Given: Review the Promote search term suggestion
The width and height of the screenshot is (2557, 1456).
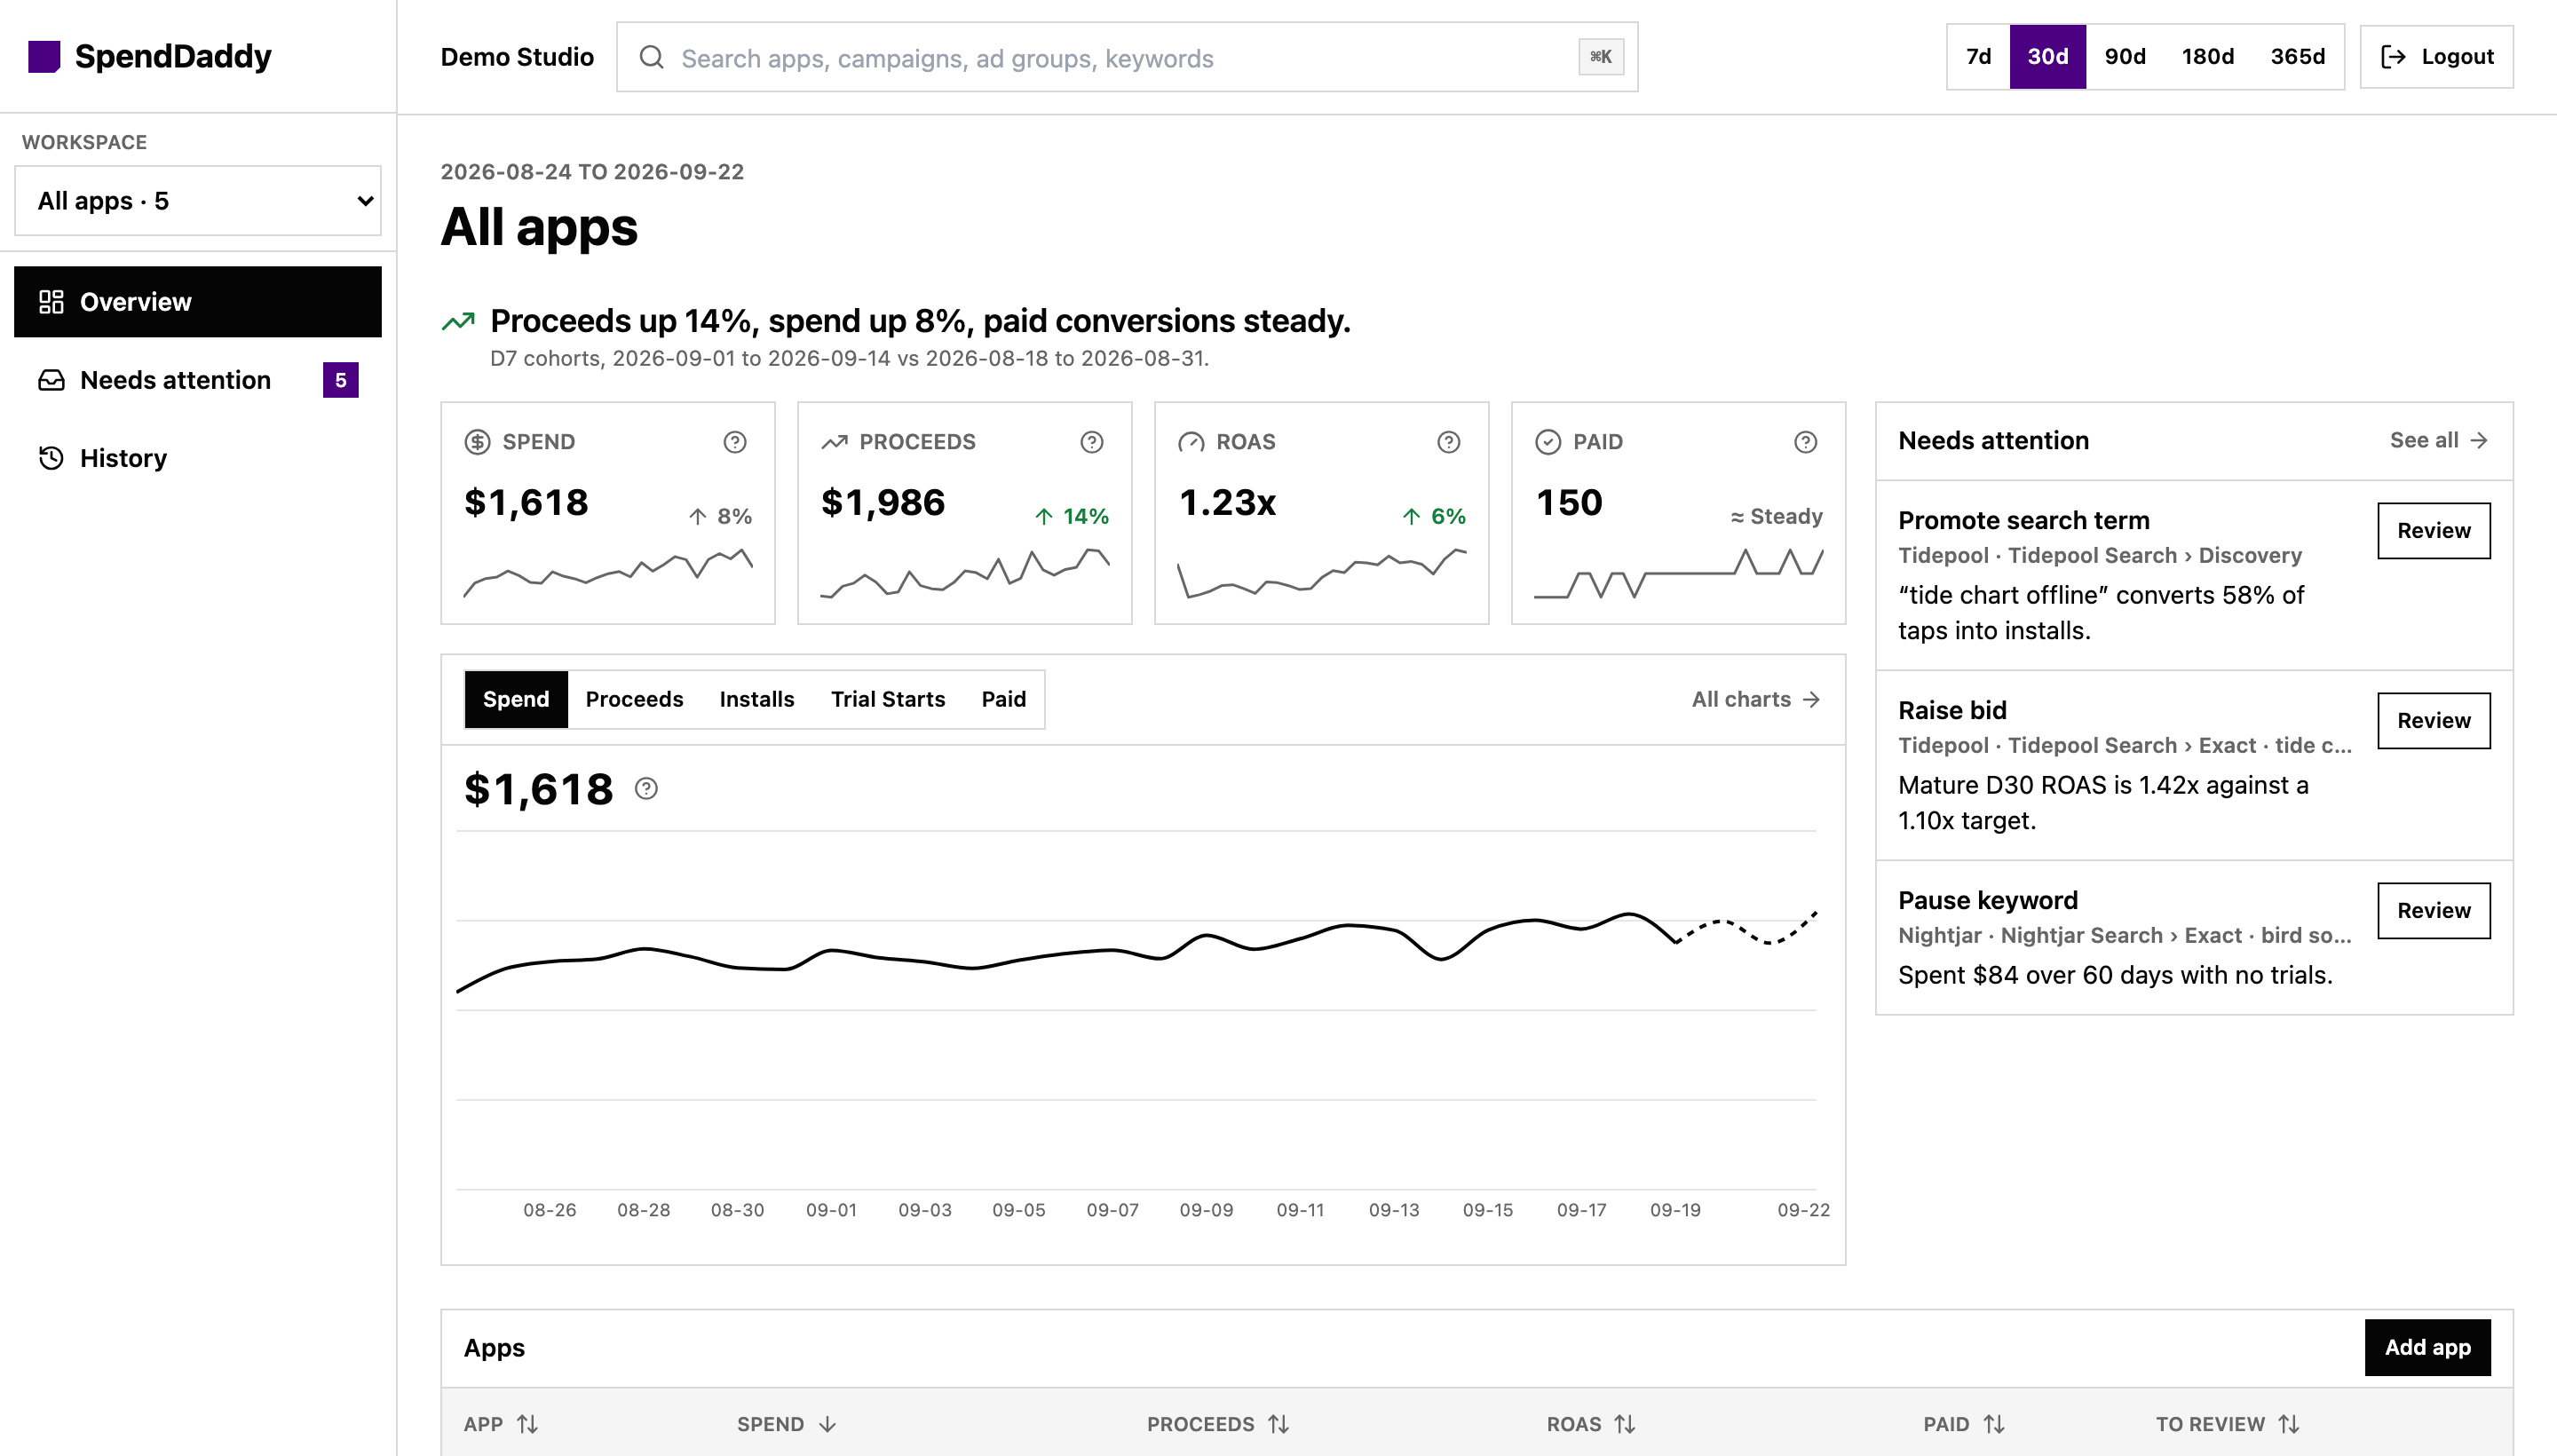Looking at the screenshot, I should (x=2434, y=531).
